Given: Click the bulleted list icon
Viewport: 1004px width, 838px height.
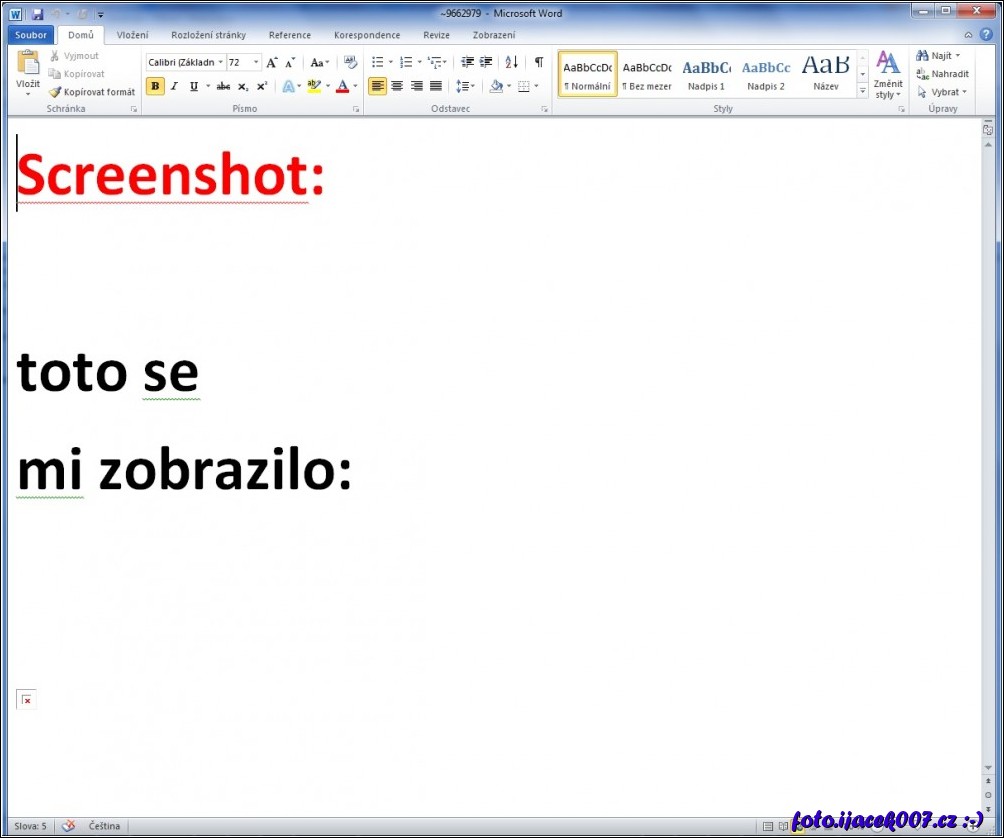Looking at the screenshot, I should 377,62.
